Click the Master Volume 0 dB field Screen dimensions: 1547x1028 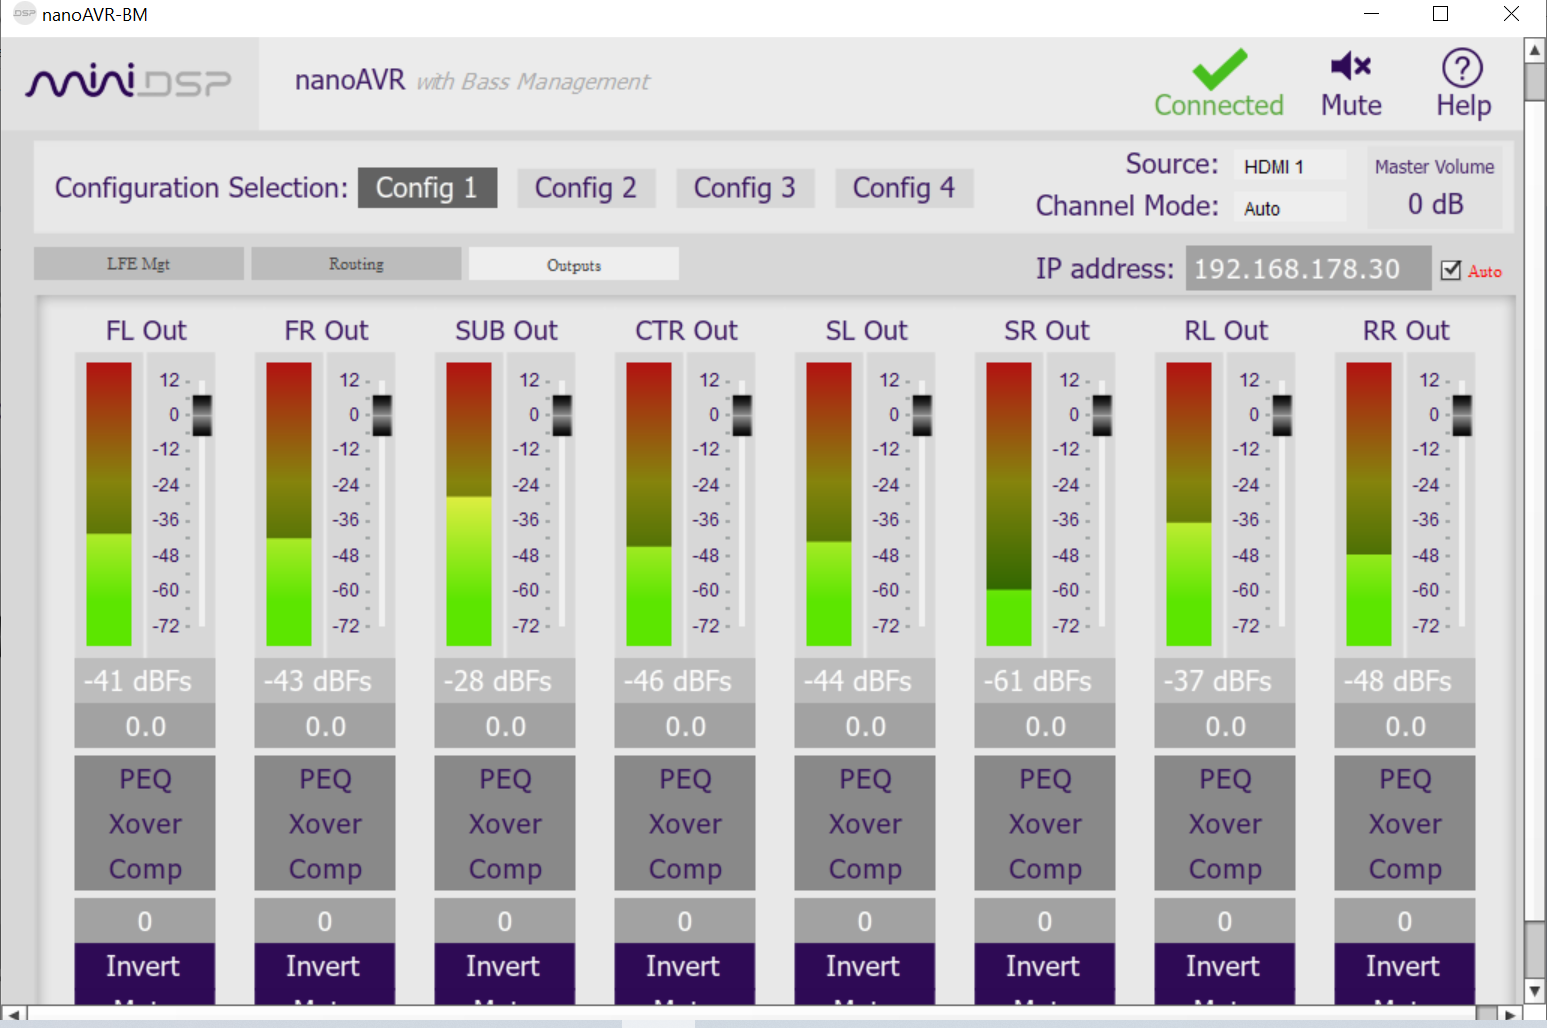tap(1435, 204)
